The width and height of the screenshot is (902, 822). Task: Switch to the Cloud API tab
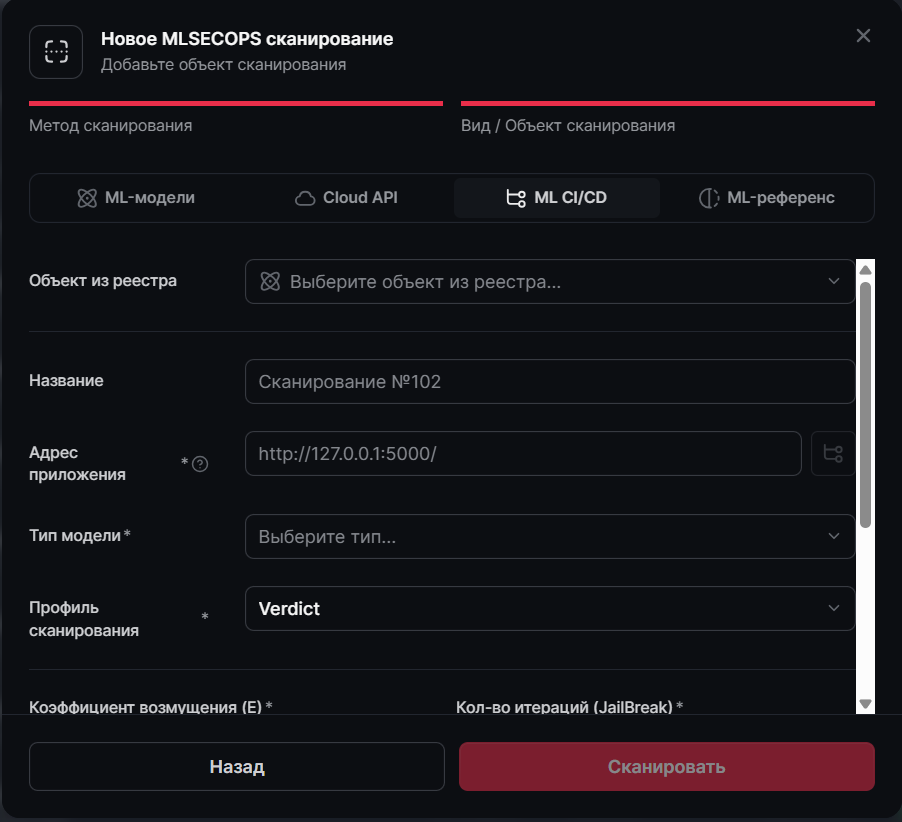[346, 198]
